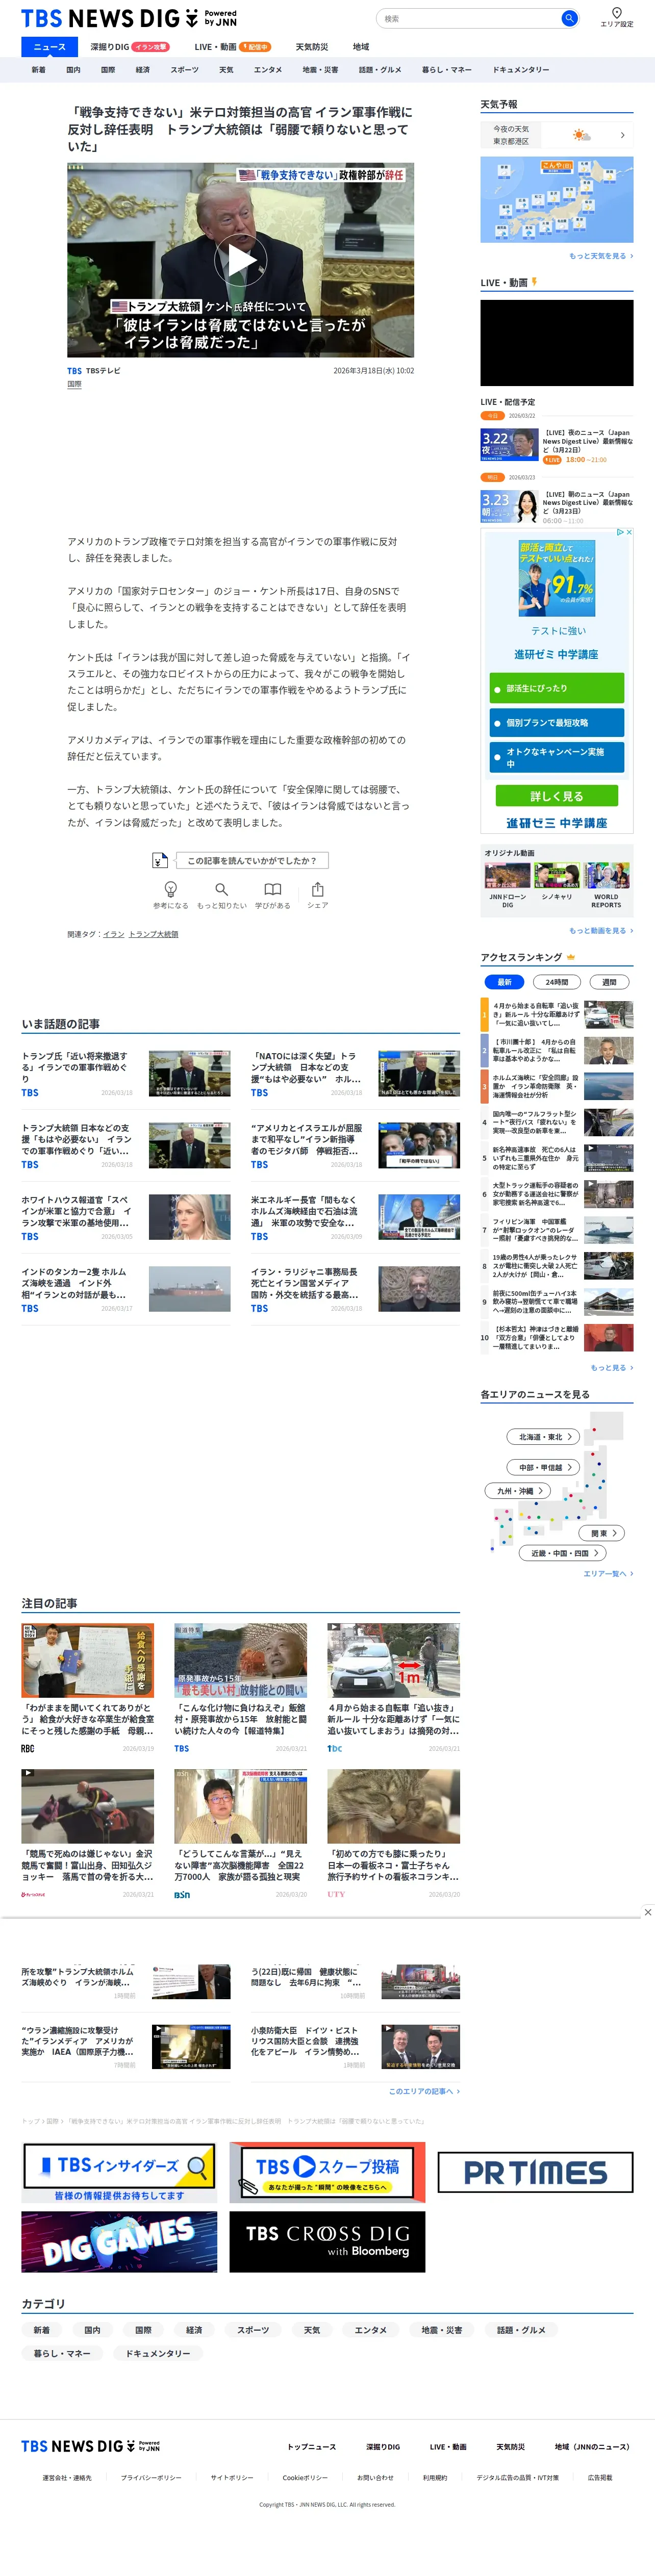Open ranking item 1 about bicycle 追い抜き rule

(x=557, y=1015)
